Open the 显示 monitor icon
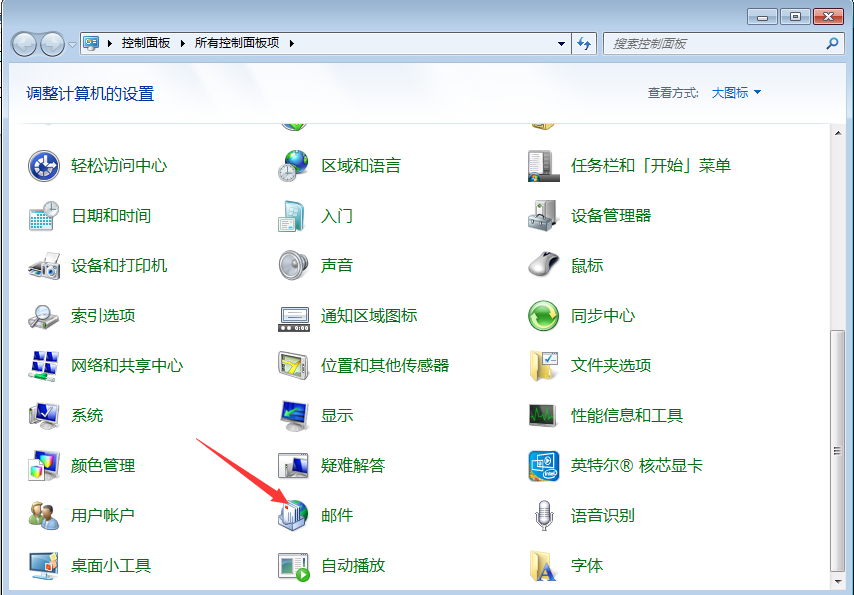The image size is (854, 595). click(x=294, y=416)
